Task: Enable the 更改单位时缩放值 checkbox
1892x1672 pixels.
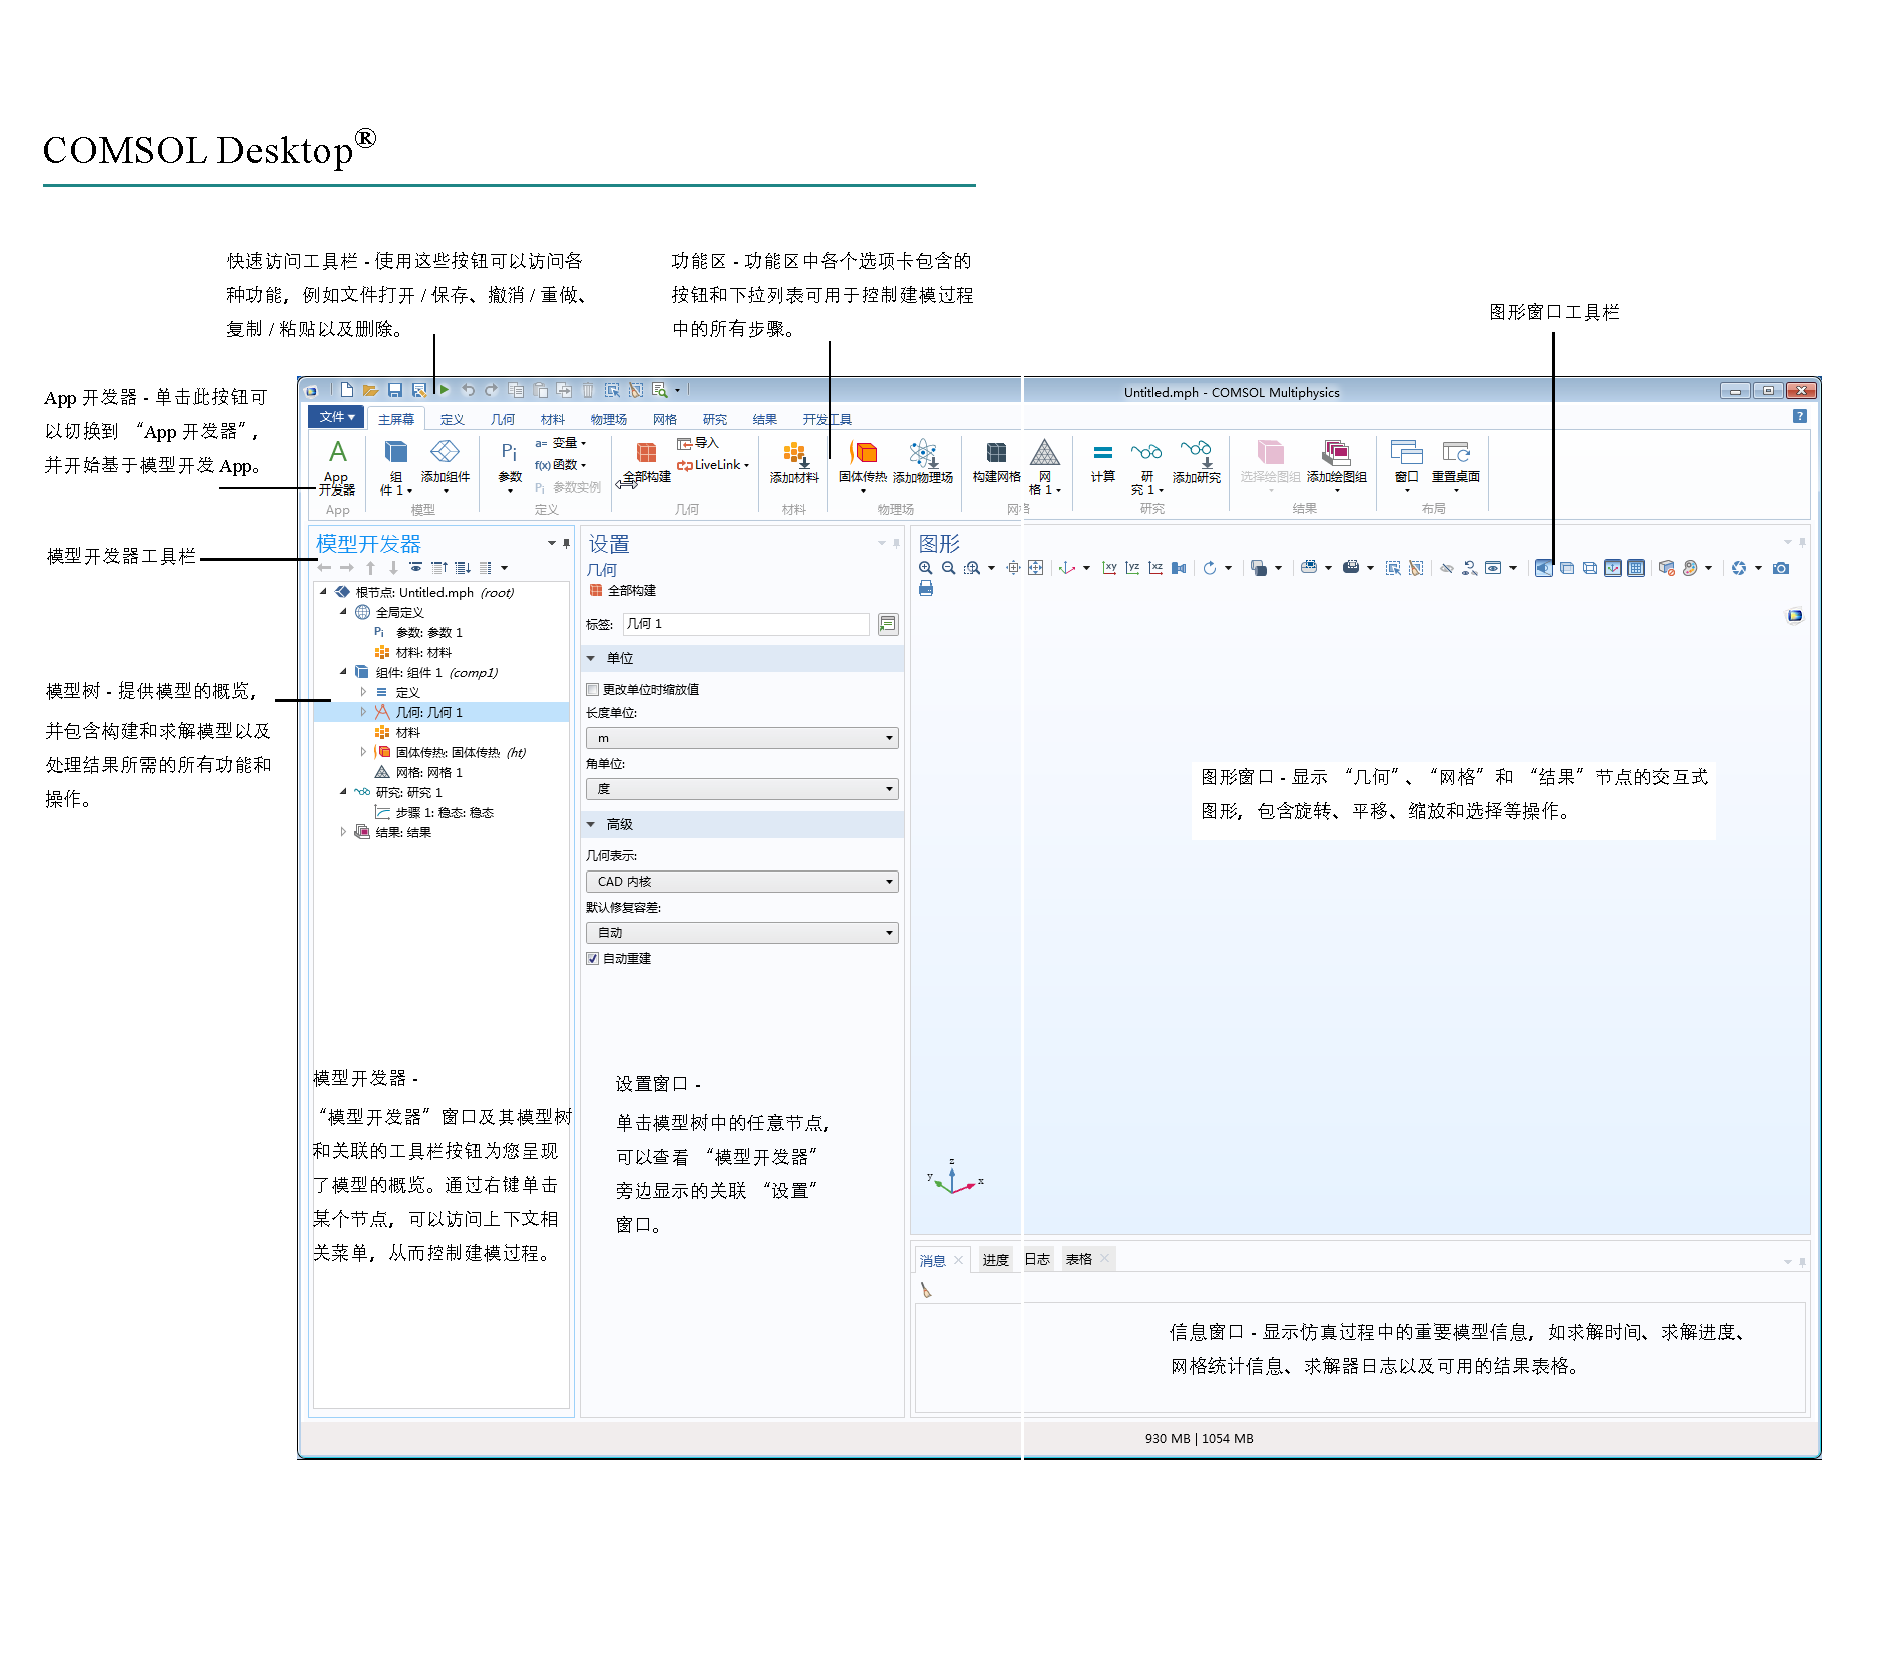Action: [x=593, y=689]
